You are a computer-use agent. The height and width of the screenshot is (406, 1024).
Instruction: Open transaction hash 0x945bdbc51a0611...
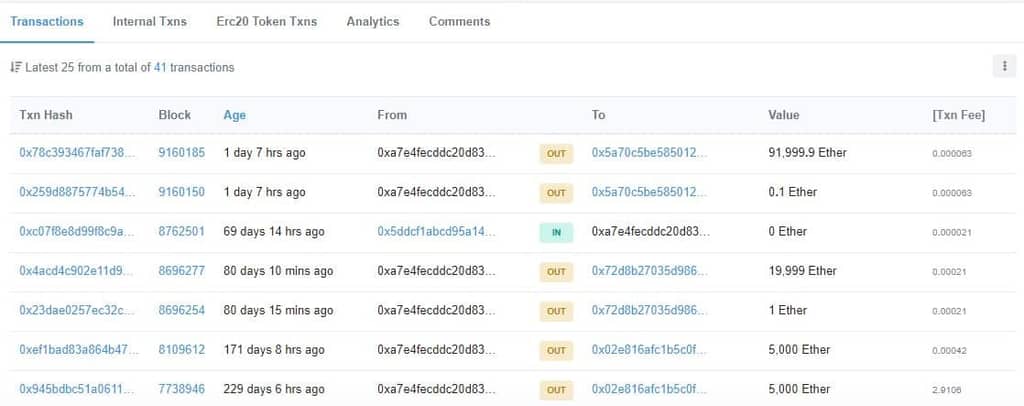point(78,389)
